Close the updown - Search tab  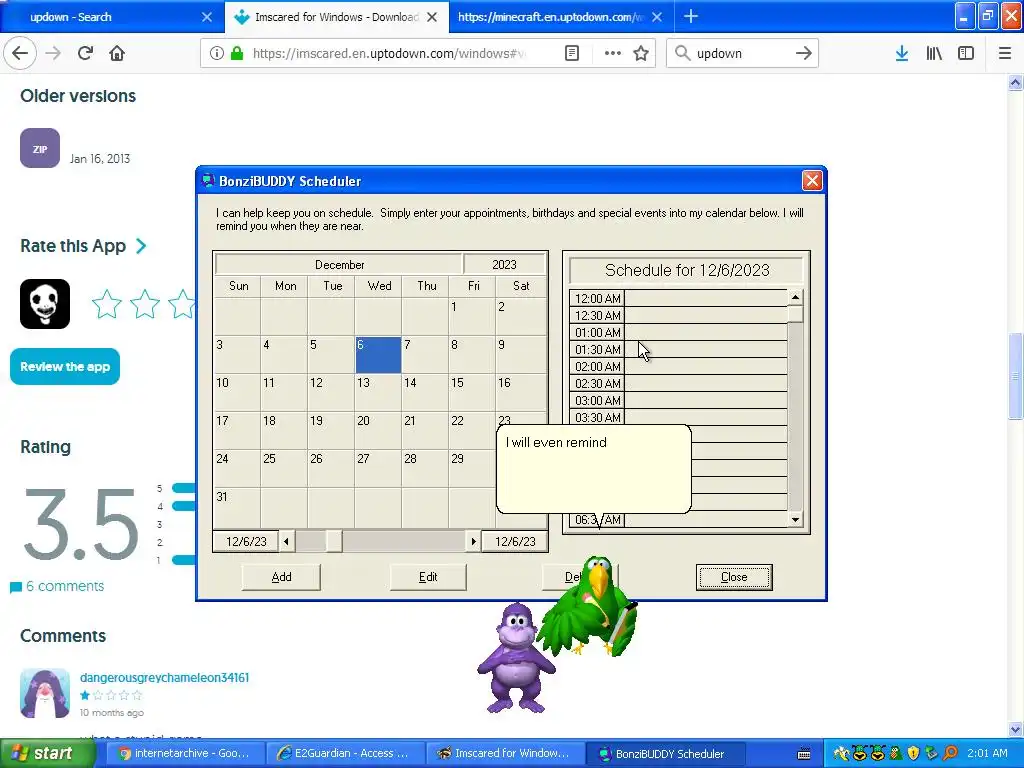tap(206, 17)
